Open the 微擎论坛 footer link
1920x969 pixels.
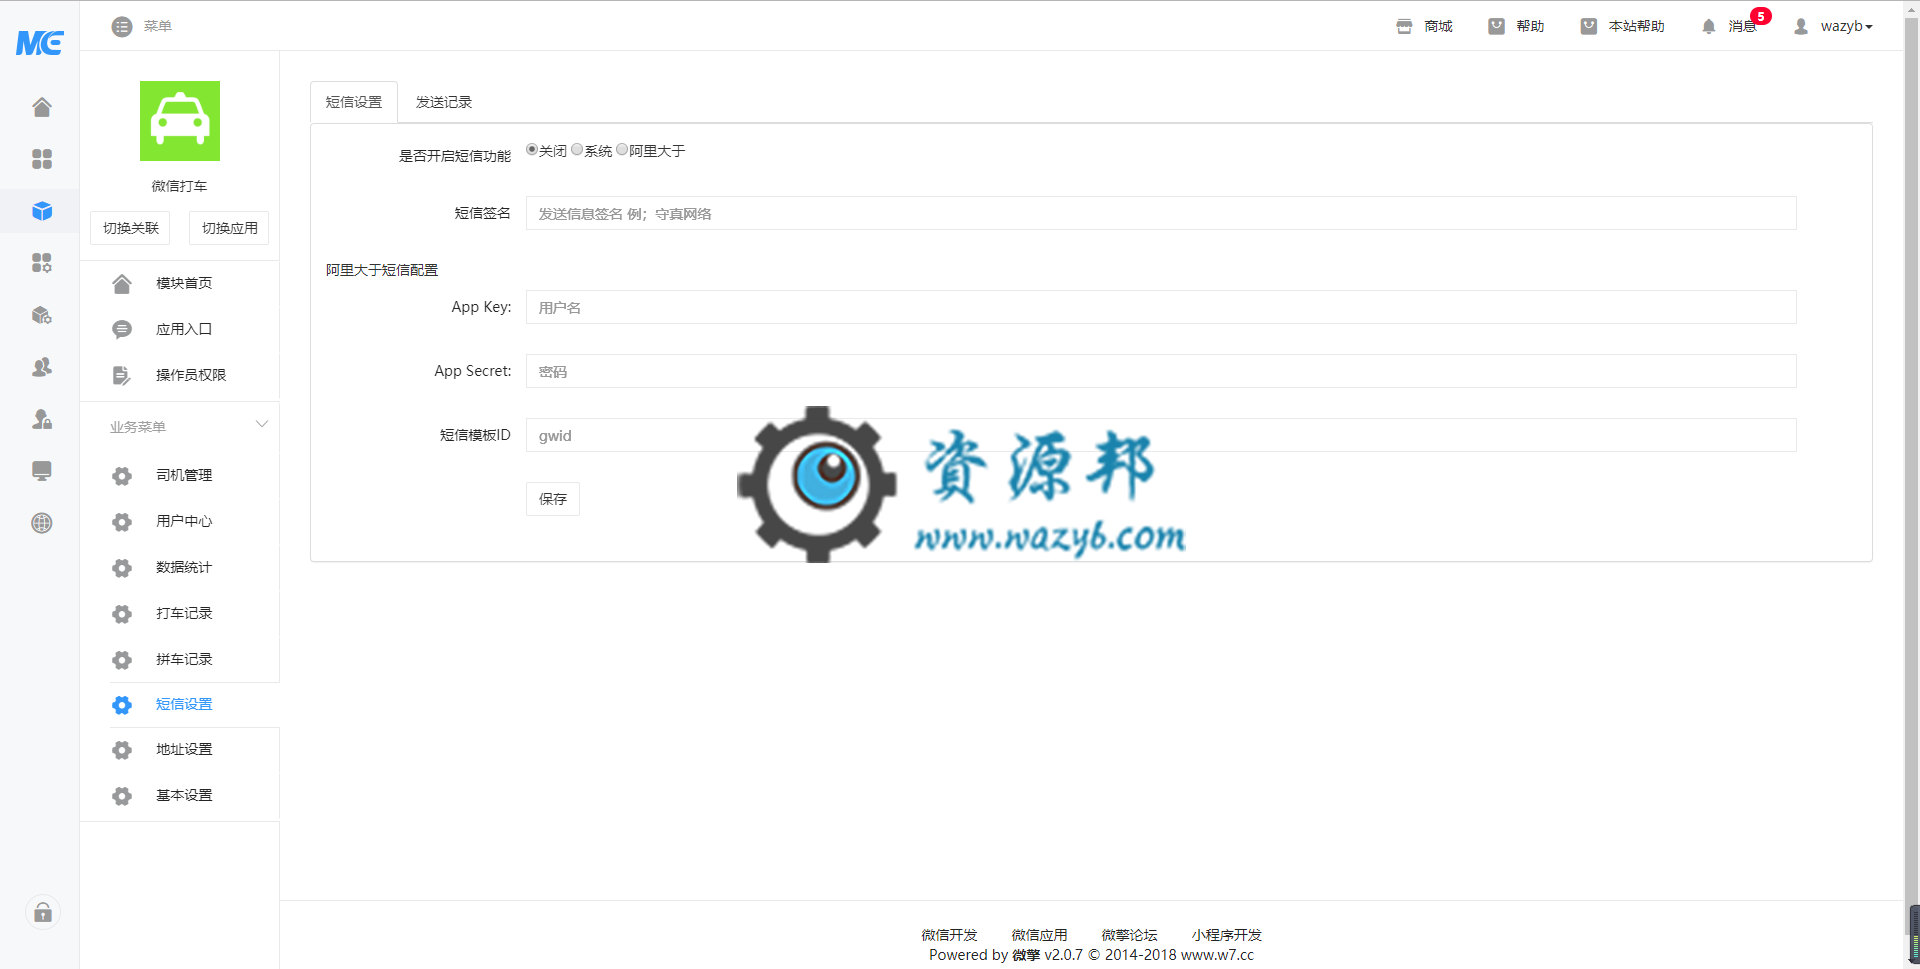tap(1129, 935)
